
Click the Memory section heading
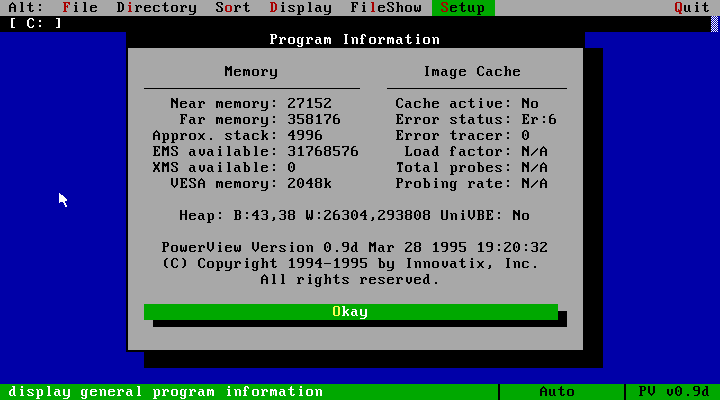(251, 72)
